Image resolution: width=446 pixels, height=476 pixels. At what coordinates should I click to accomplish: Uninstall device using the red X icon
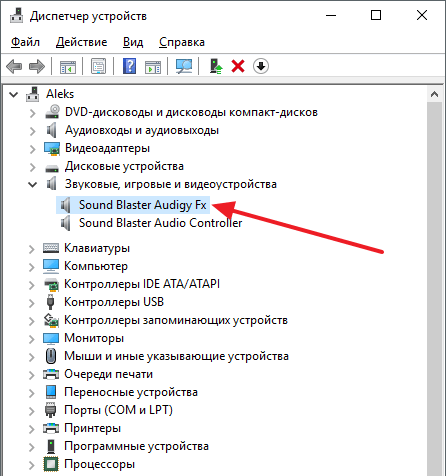click(x=238, y=66)
